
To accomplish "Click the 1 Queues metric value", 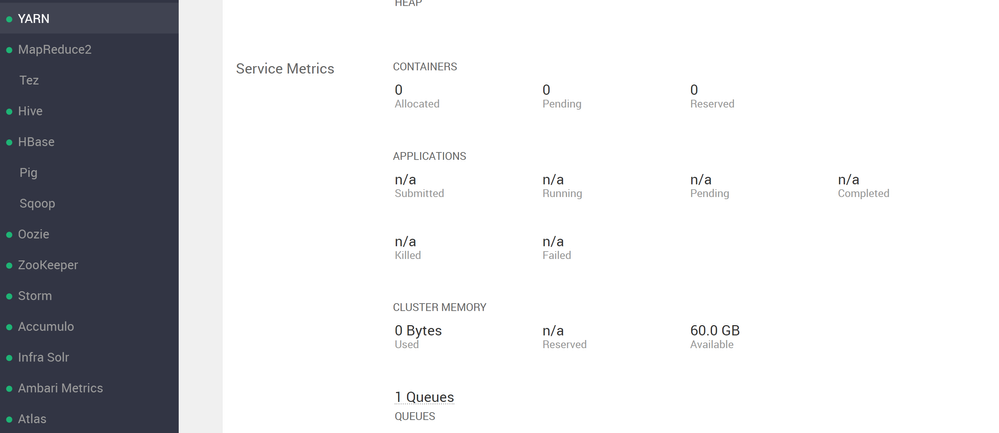I will pyautogui.click(x=424, y=397).
